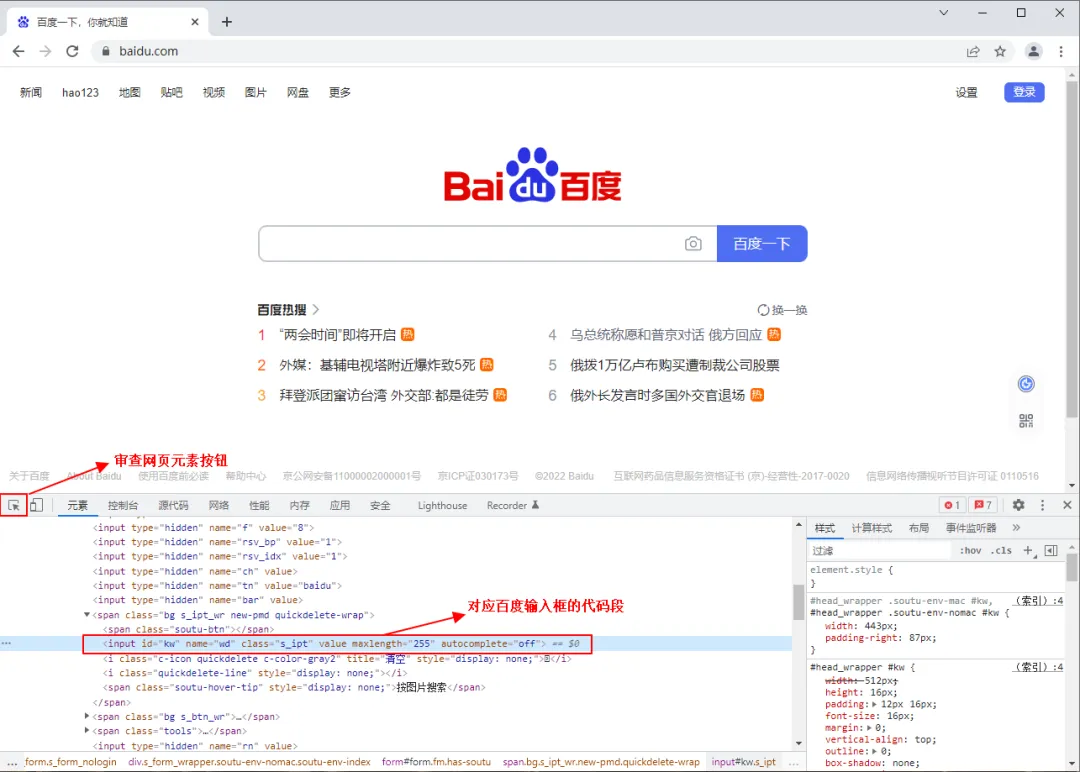Toggle device toolbar icon in DevTools

[x=37, y=505]
